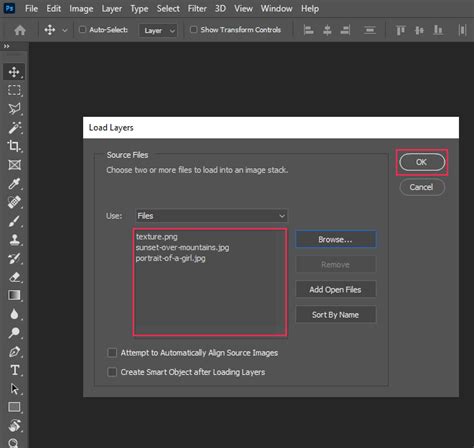Select the Brush tool

[x=14, y=221]
